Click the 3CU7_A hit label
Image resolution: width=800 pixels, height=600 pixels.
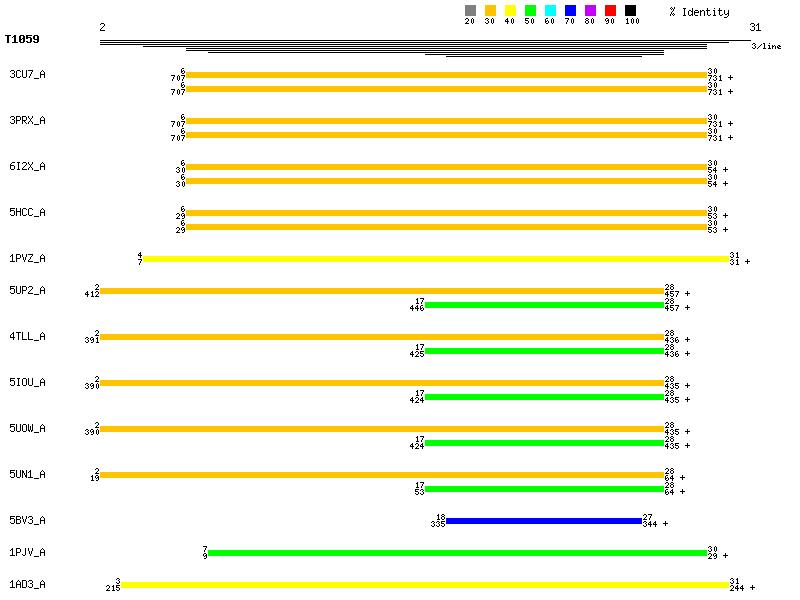pyautogui.click(x=27, y=75)
